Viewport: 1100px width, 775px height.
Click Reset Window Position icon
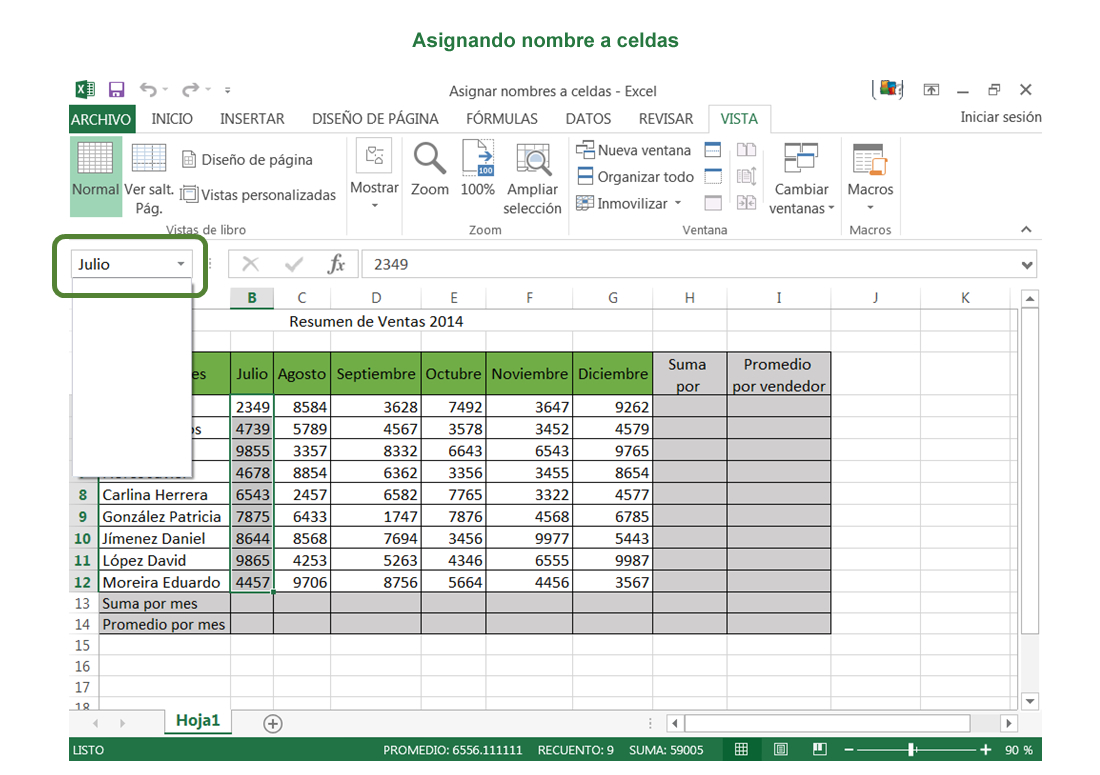click(746, 203)
